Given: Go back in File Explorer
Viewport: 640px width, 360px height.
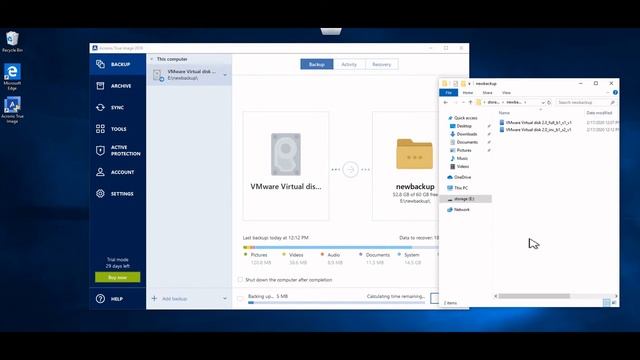Looking at the screenshot, I should coord(446,102).
